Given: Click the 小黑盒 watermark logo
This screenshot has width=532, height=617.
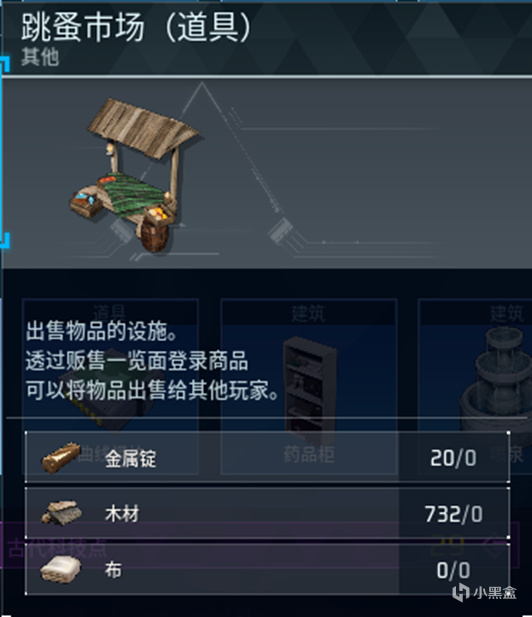Looking at the screenshot, I should (x=484, y=593).
